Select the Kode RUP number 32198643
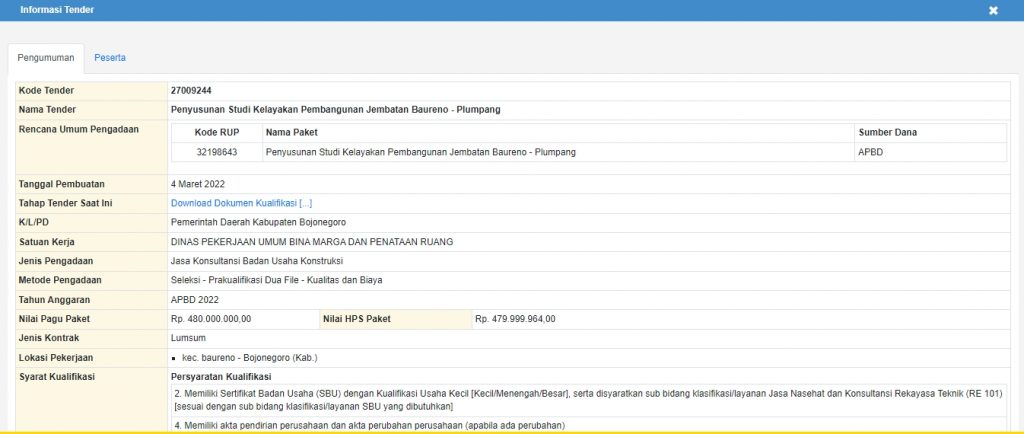The width and height of the screenshot is (1024, 434). point(216,152)
